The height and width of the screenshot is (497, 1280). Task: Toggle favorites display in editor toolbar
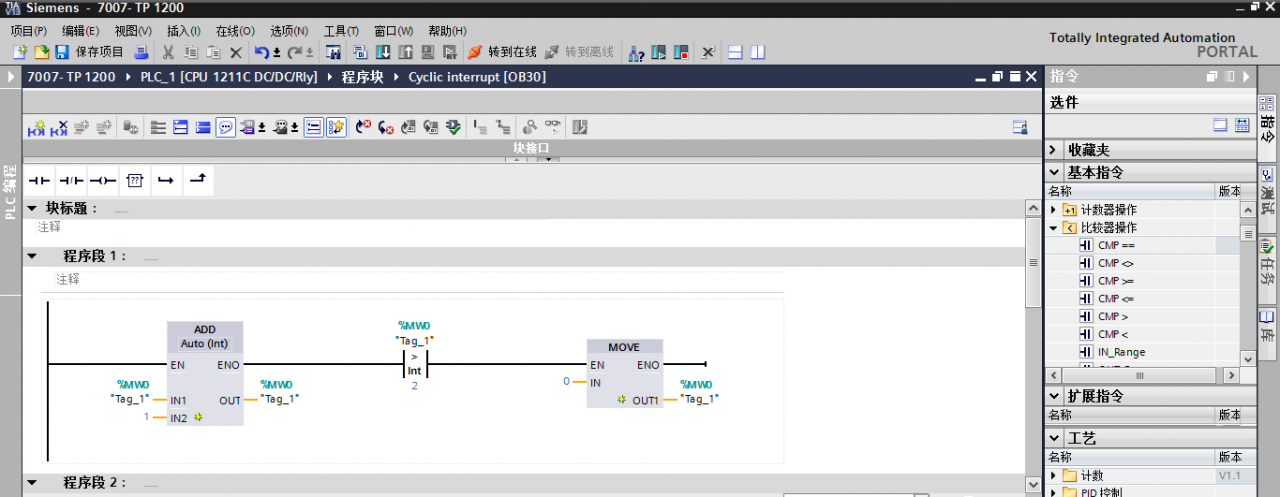coord(336,127)
